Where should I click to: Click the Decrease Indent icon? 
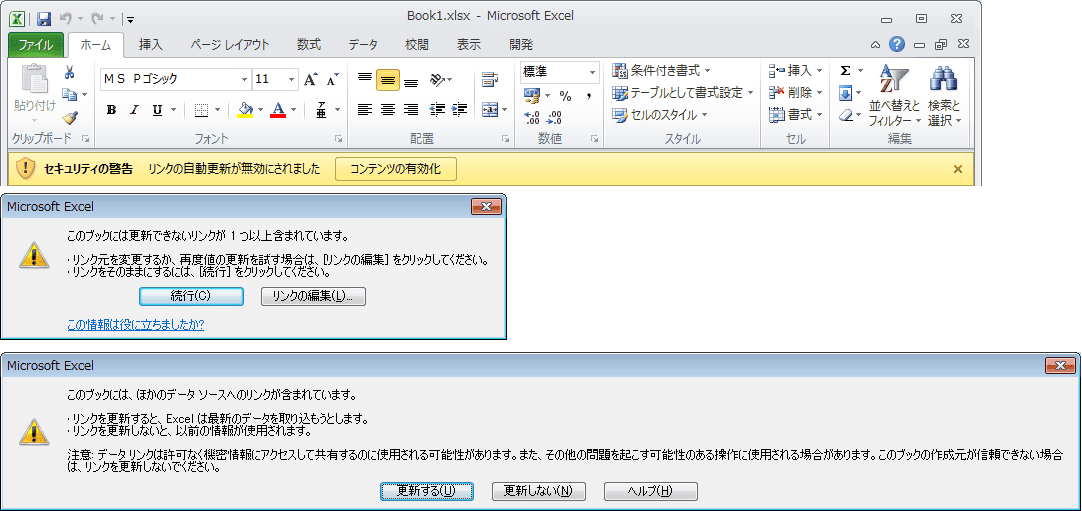437,110
